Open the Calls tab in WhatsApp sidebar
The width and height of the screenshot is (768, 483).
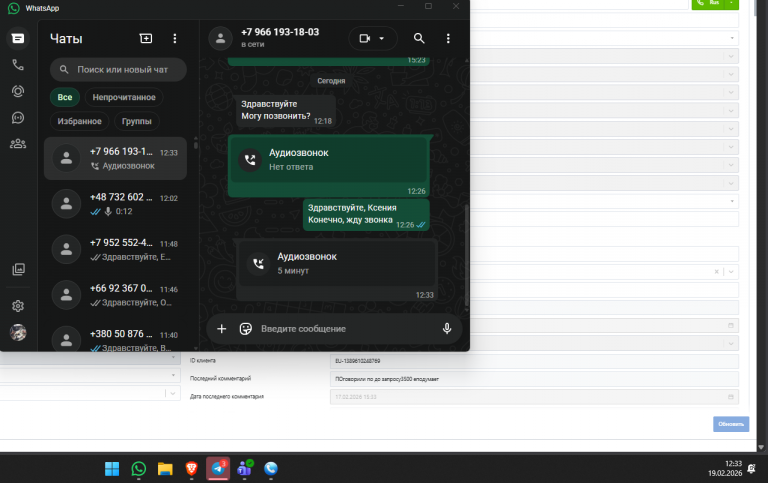18,65
